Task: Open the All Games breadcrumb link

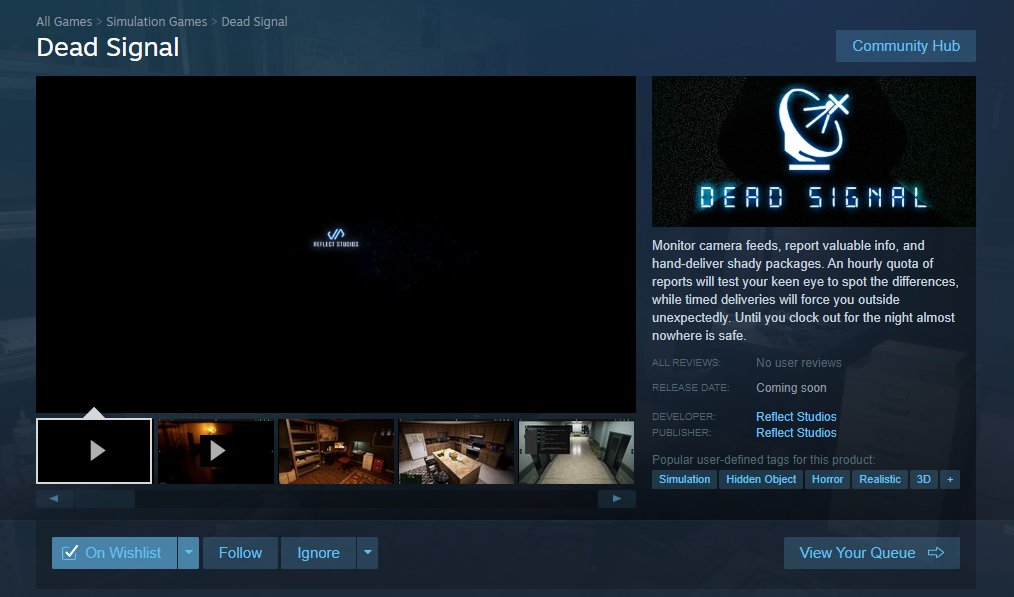Action: (x=64, y=21)
